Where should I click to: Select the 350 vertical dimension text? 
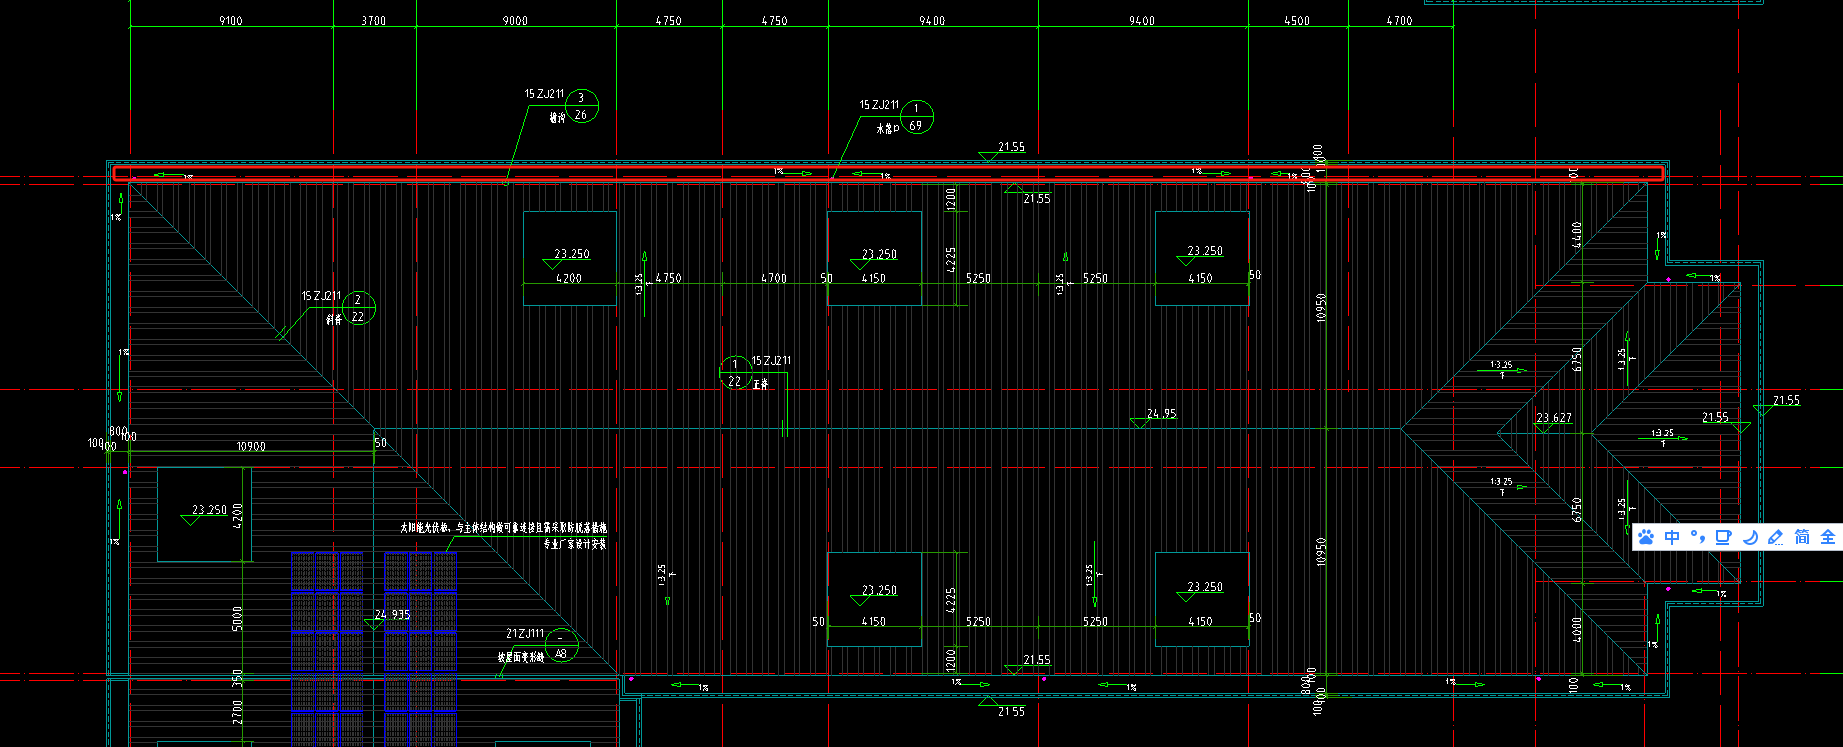pyautogui.click(x=237, y=679)
